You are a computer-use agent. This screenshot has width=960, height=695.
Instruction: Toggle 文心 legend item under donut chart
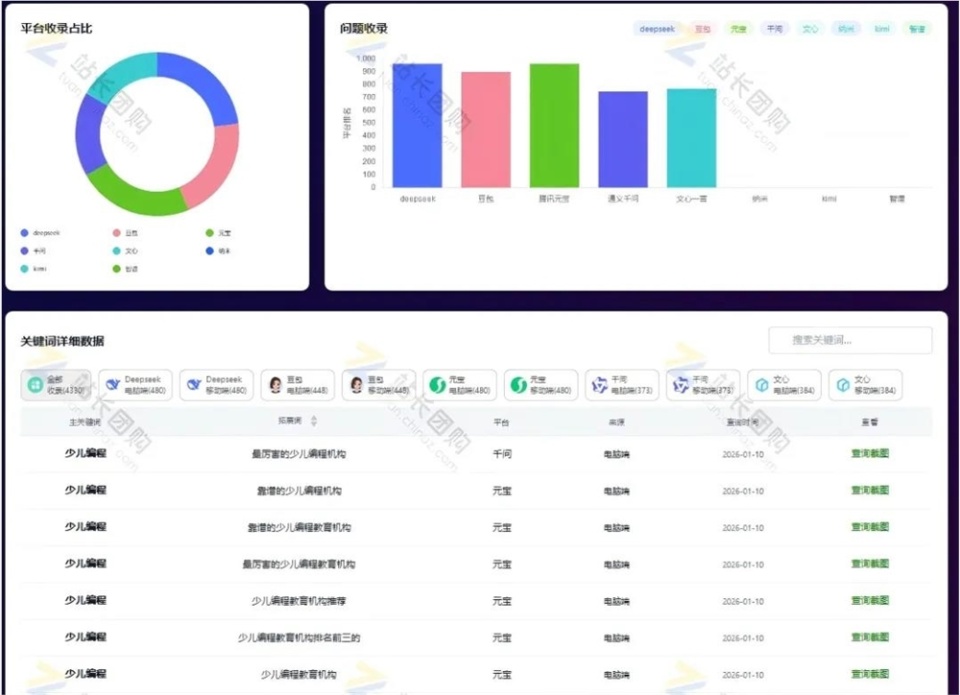tap(125, 250)
